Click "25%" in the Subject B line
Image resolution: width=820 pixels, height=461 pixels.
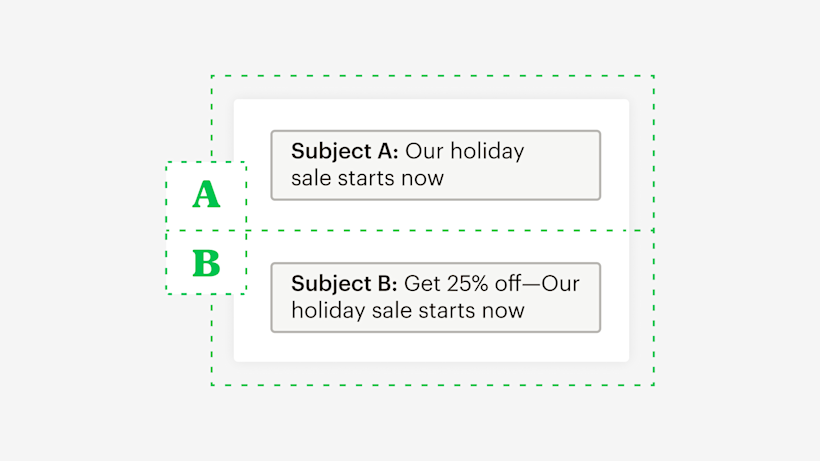466,284
